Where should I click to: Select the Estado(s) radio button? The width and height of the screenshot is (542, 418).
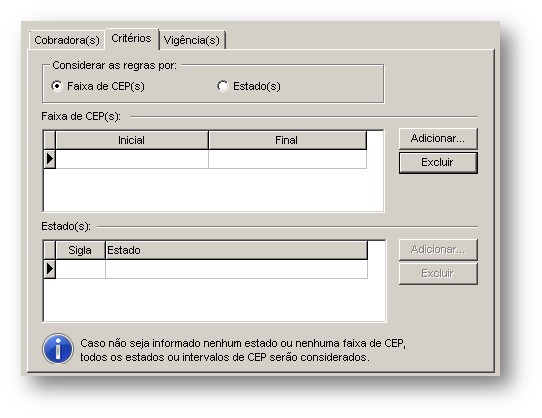tap(223, 86)
